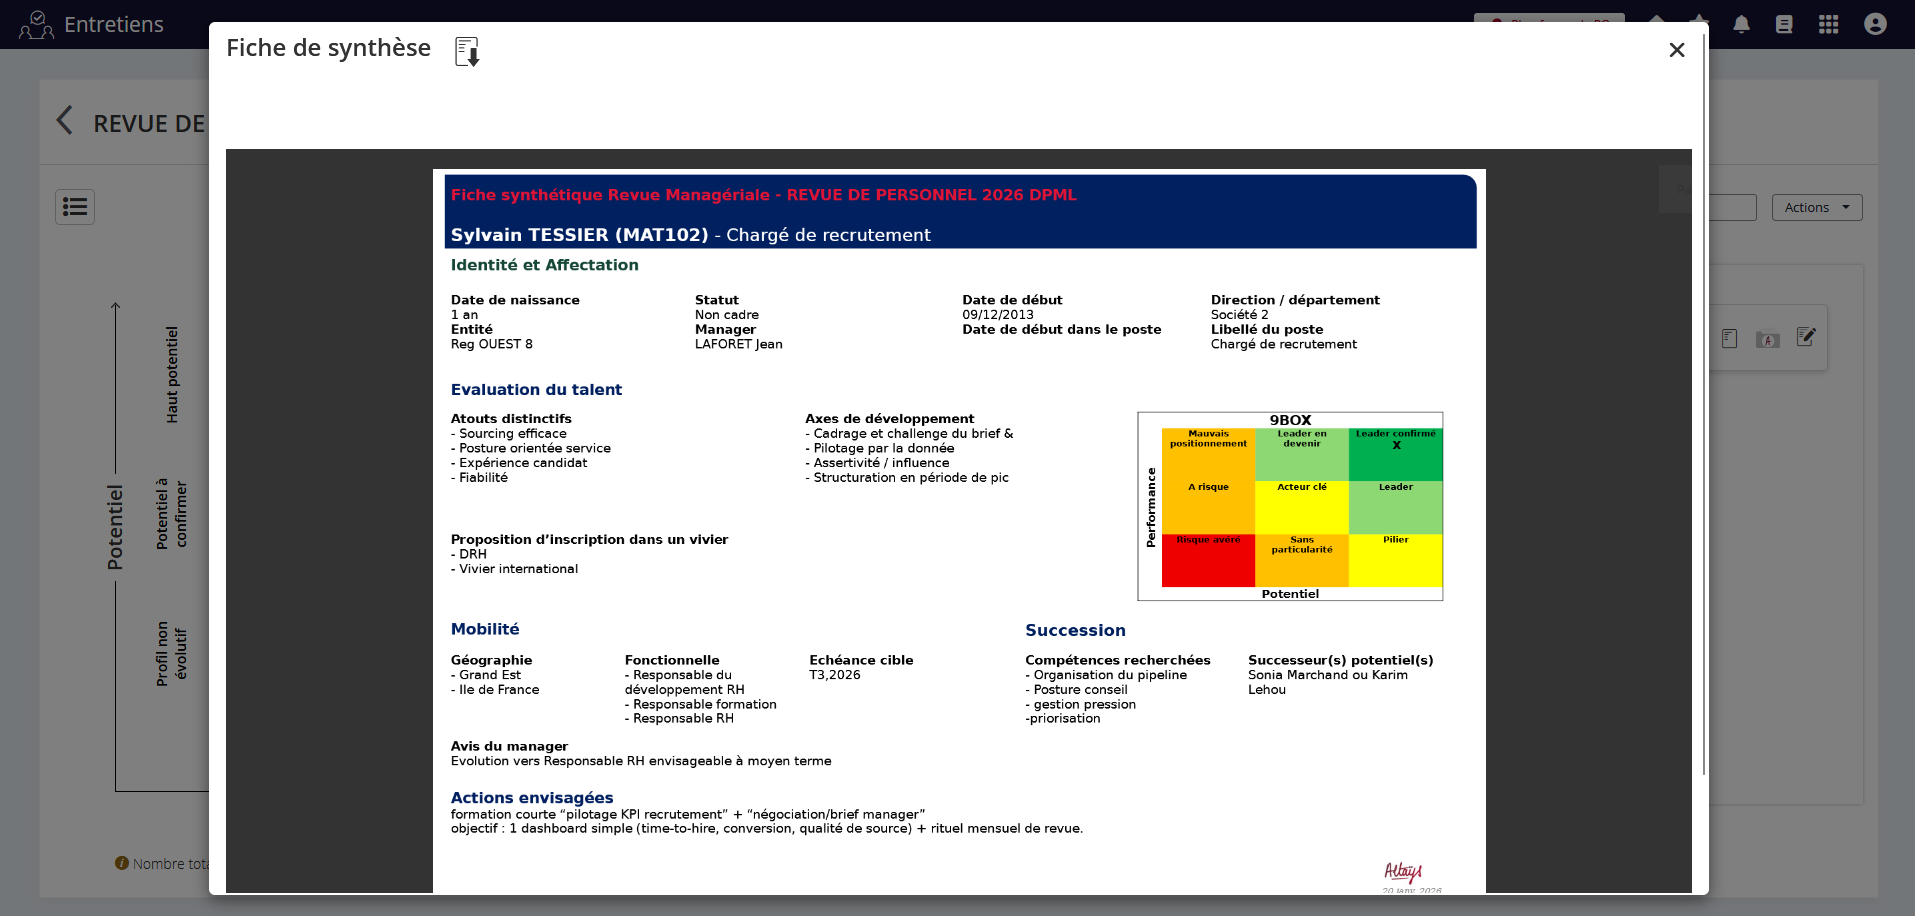Click the pencil edit icon in the card
Viewport: 1915px width, 916px height.
point(1805,338)
